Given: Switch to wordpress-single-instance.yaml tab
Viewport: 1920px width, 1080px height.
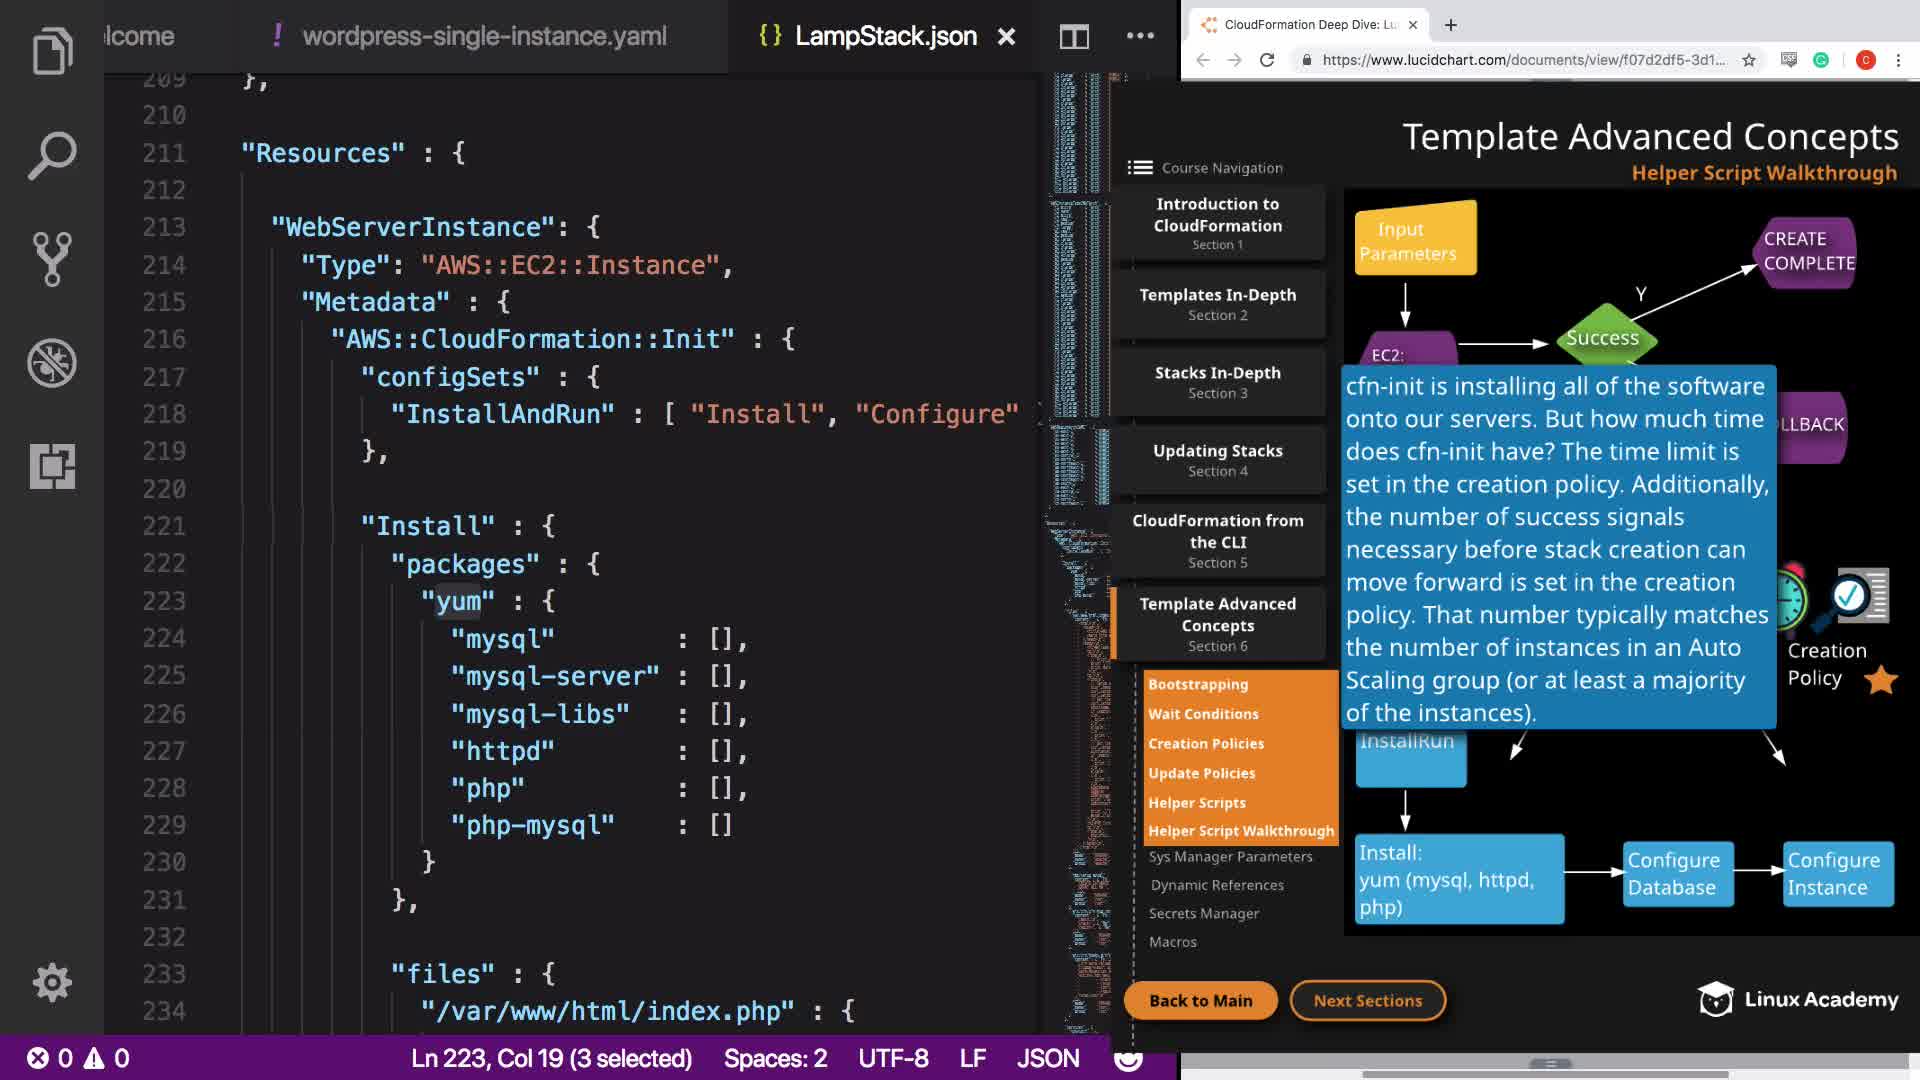Looking at the screenshot, I should click(484, 37).
